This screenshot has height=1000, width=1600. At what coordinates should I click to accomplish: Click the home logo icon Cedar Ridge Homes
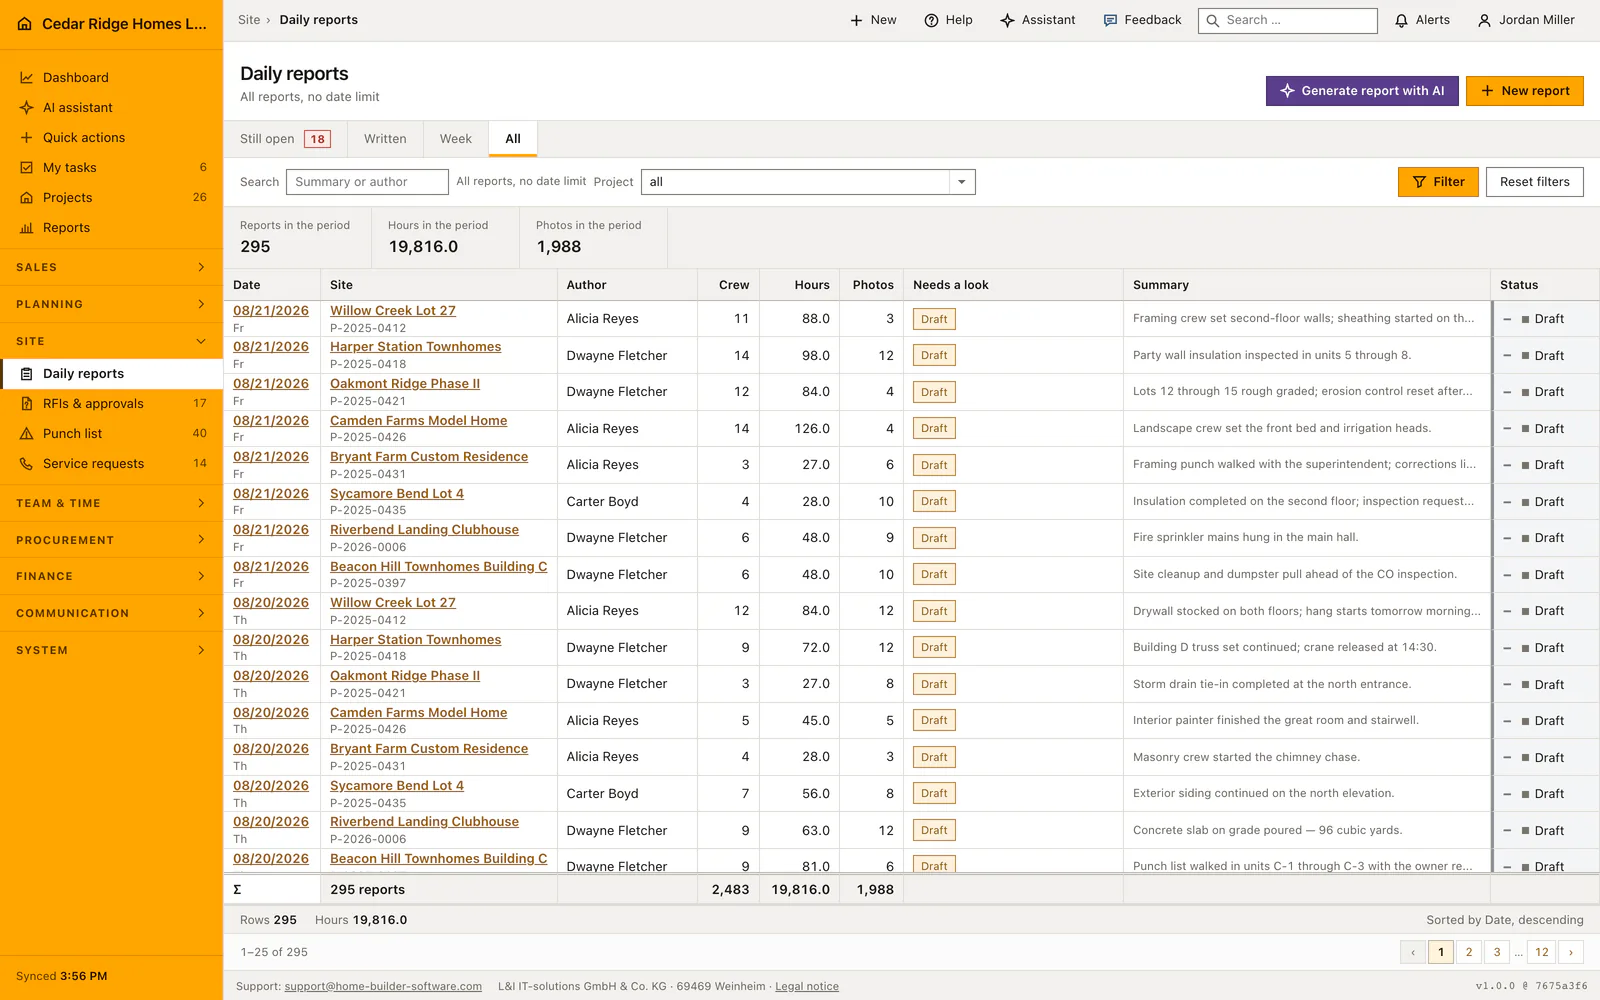coord(25,24)
